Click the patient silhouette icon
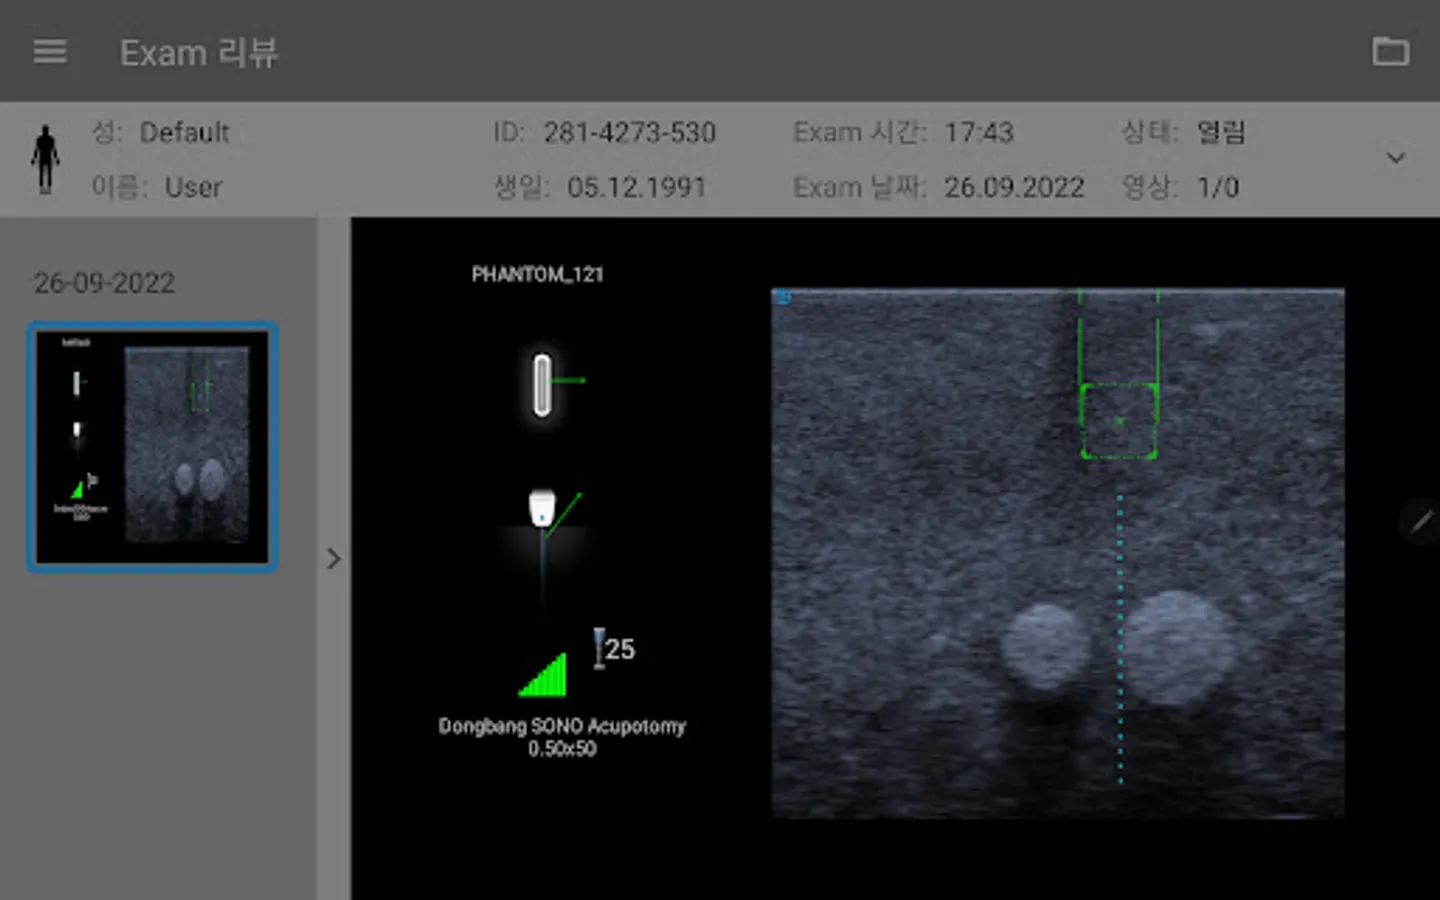Viewport: 1440px width, 900px height. [45, 159]
